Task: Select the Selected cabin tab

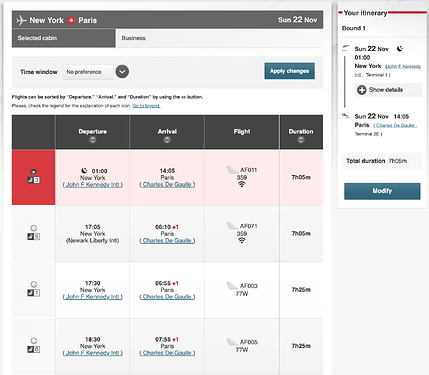Action: pos(64,38)
